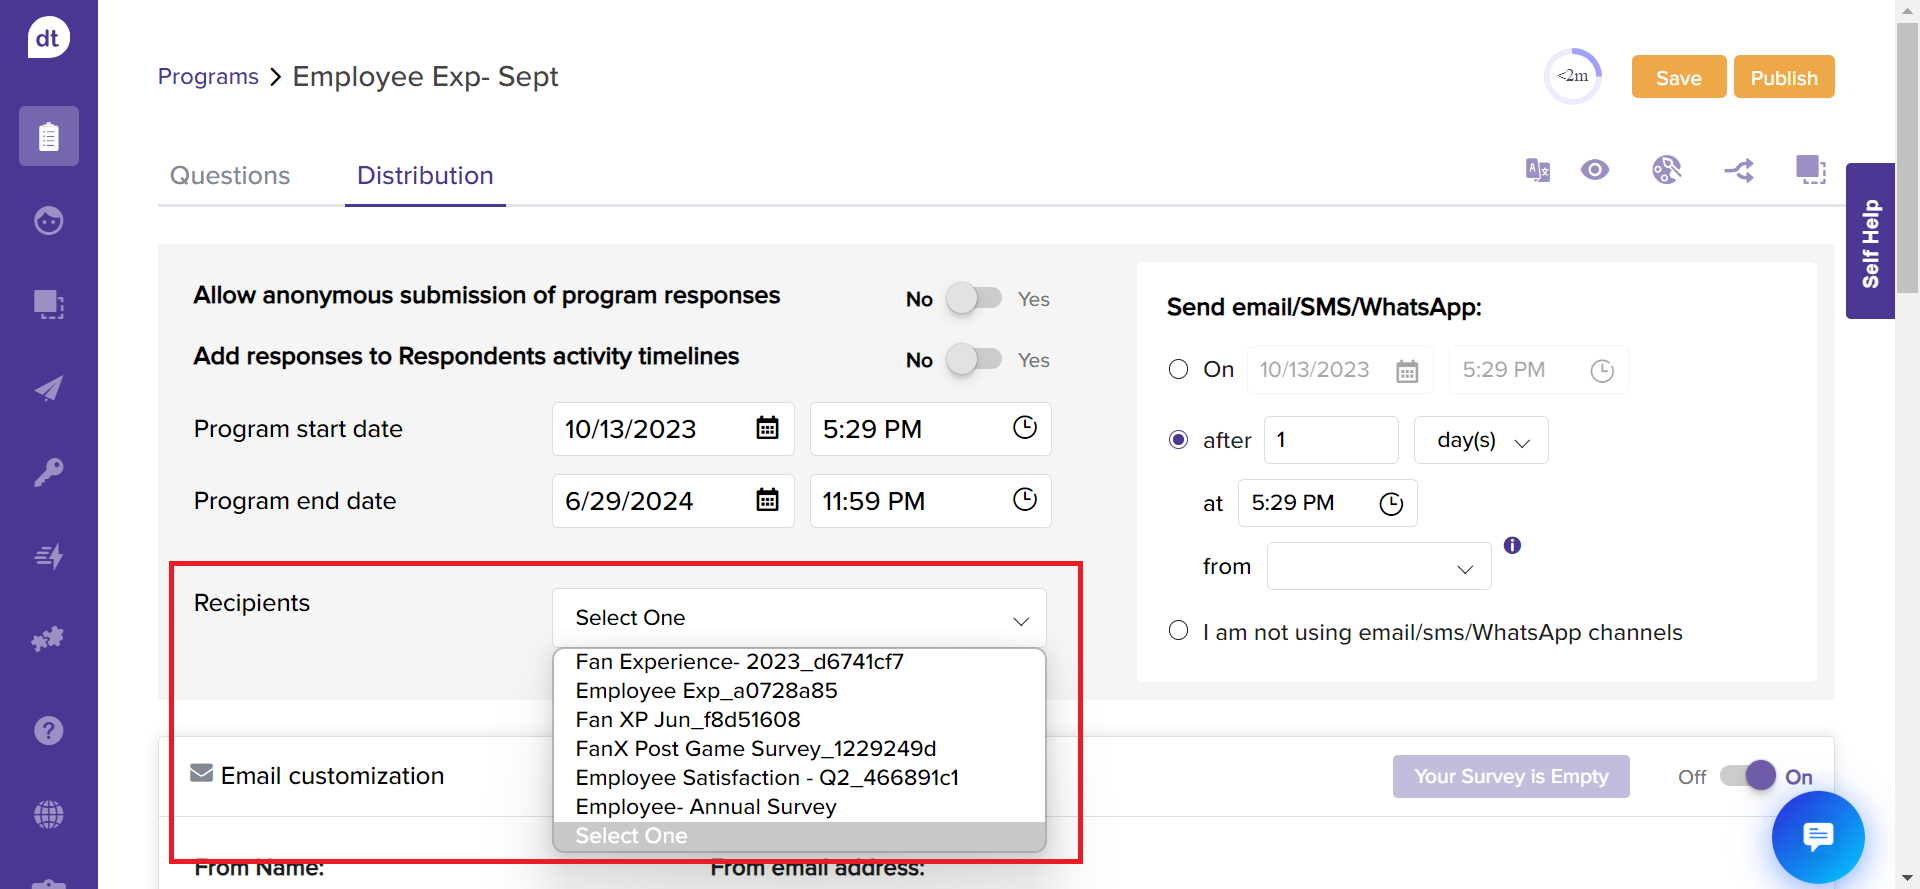The image size is (1920, 889).
Task: Open calendar picker for Program start date
Action: point(767,429)
